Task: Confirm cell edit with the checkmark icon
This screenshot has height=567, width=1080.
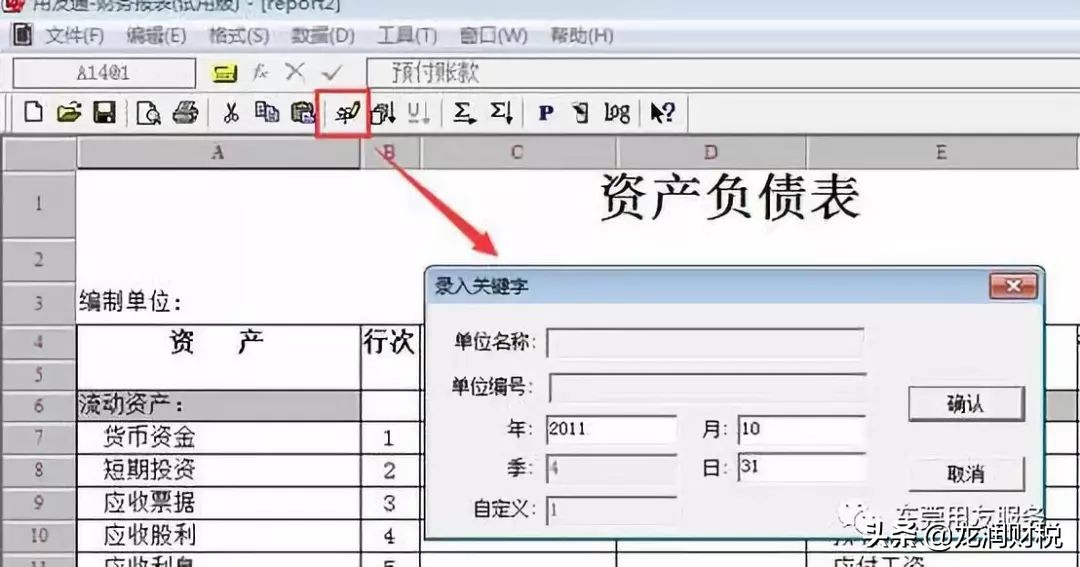Action: coord(332,72)
